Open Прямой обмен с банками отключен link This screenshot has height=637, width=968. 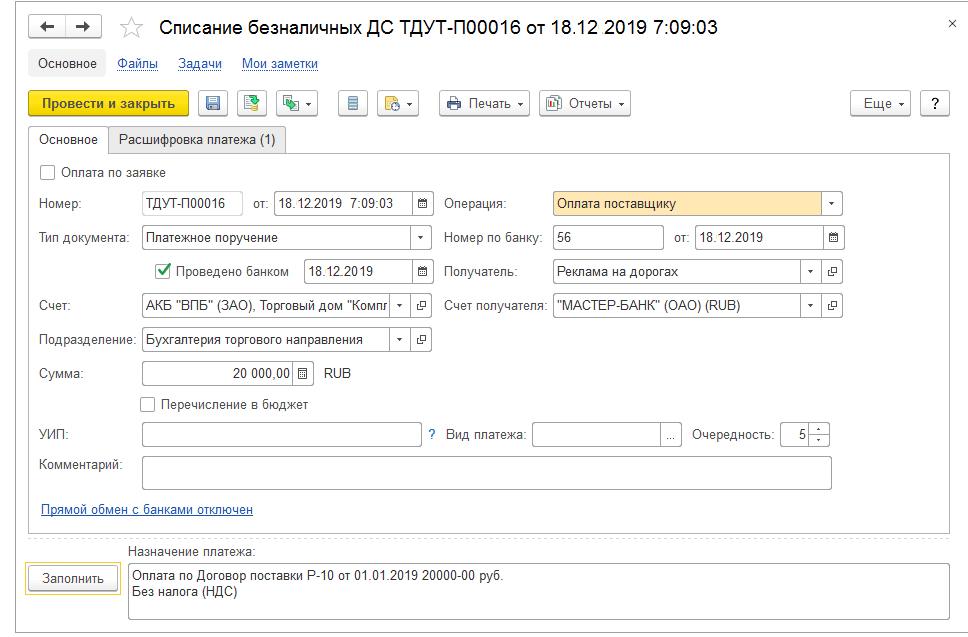[146, 509]
